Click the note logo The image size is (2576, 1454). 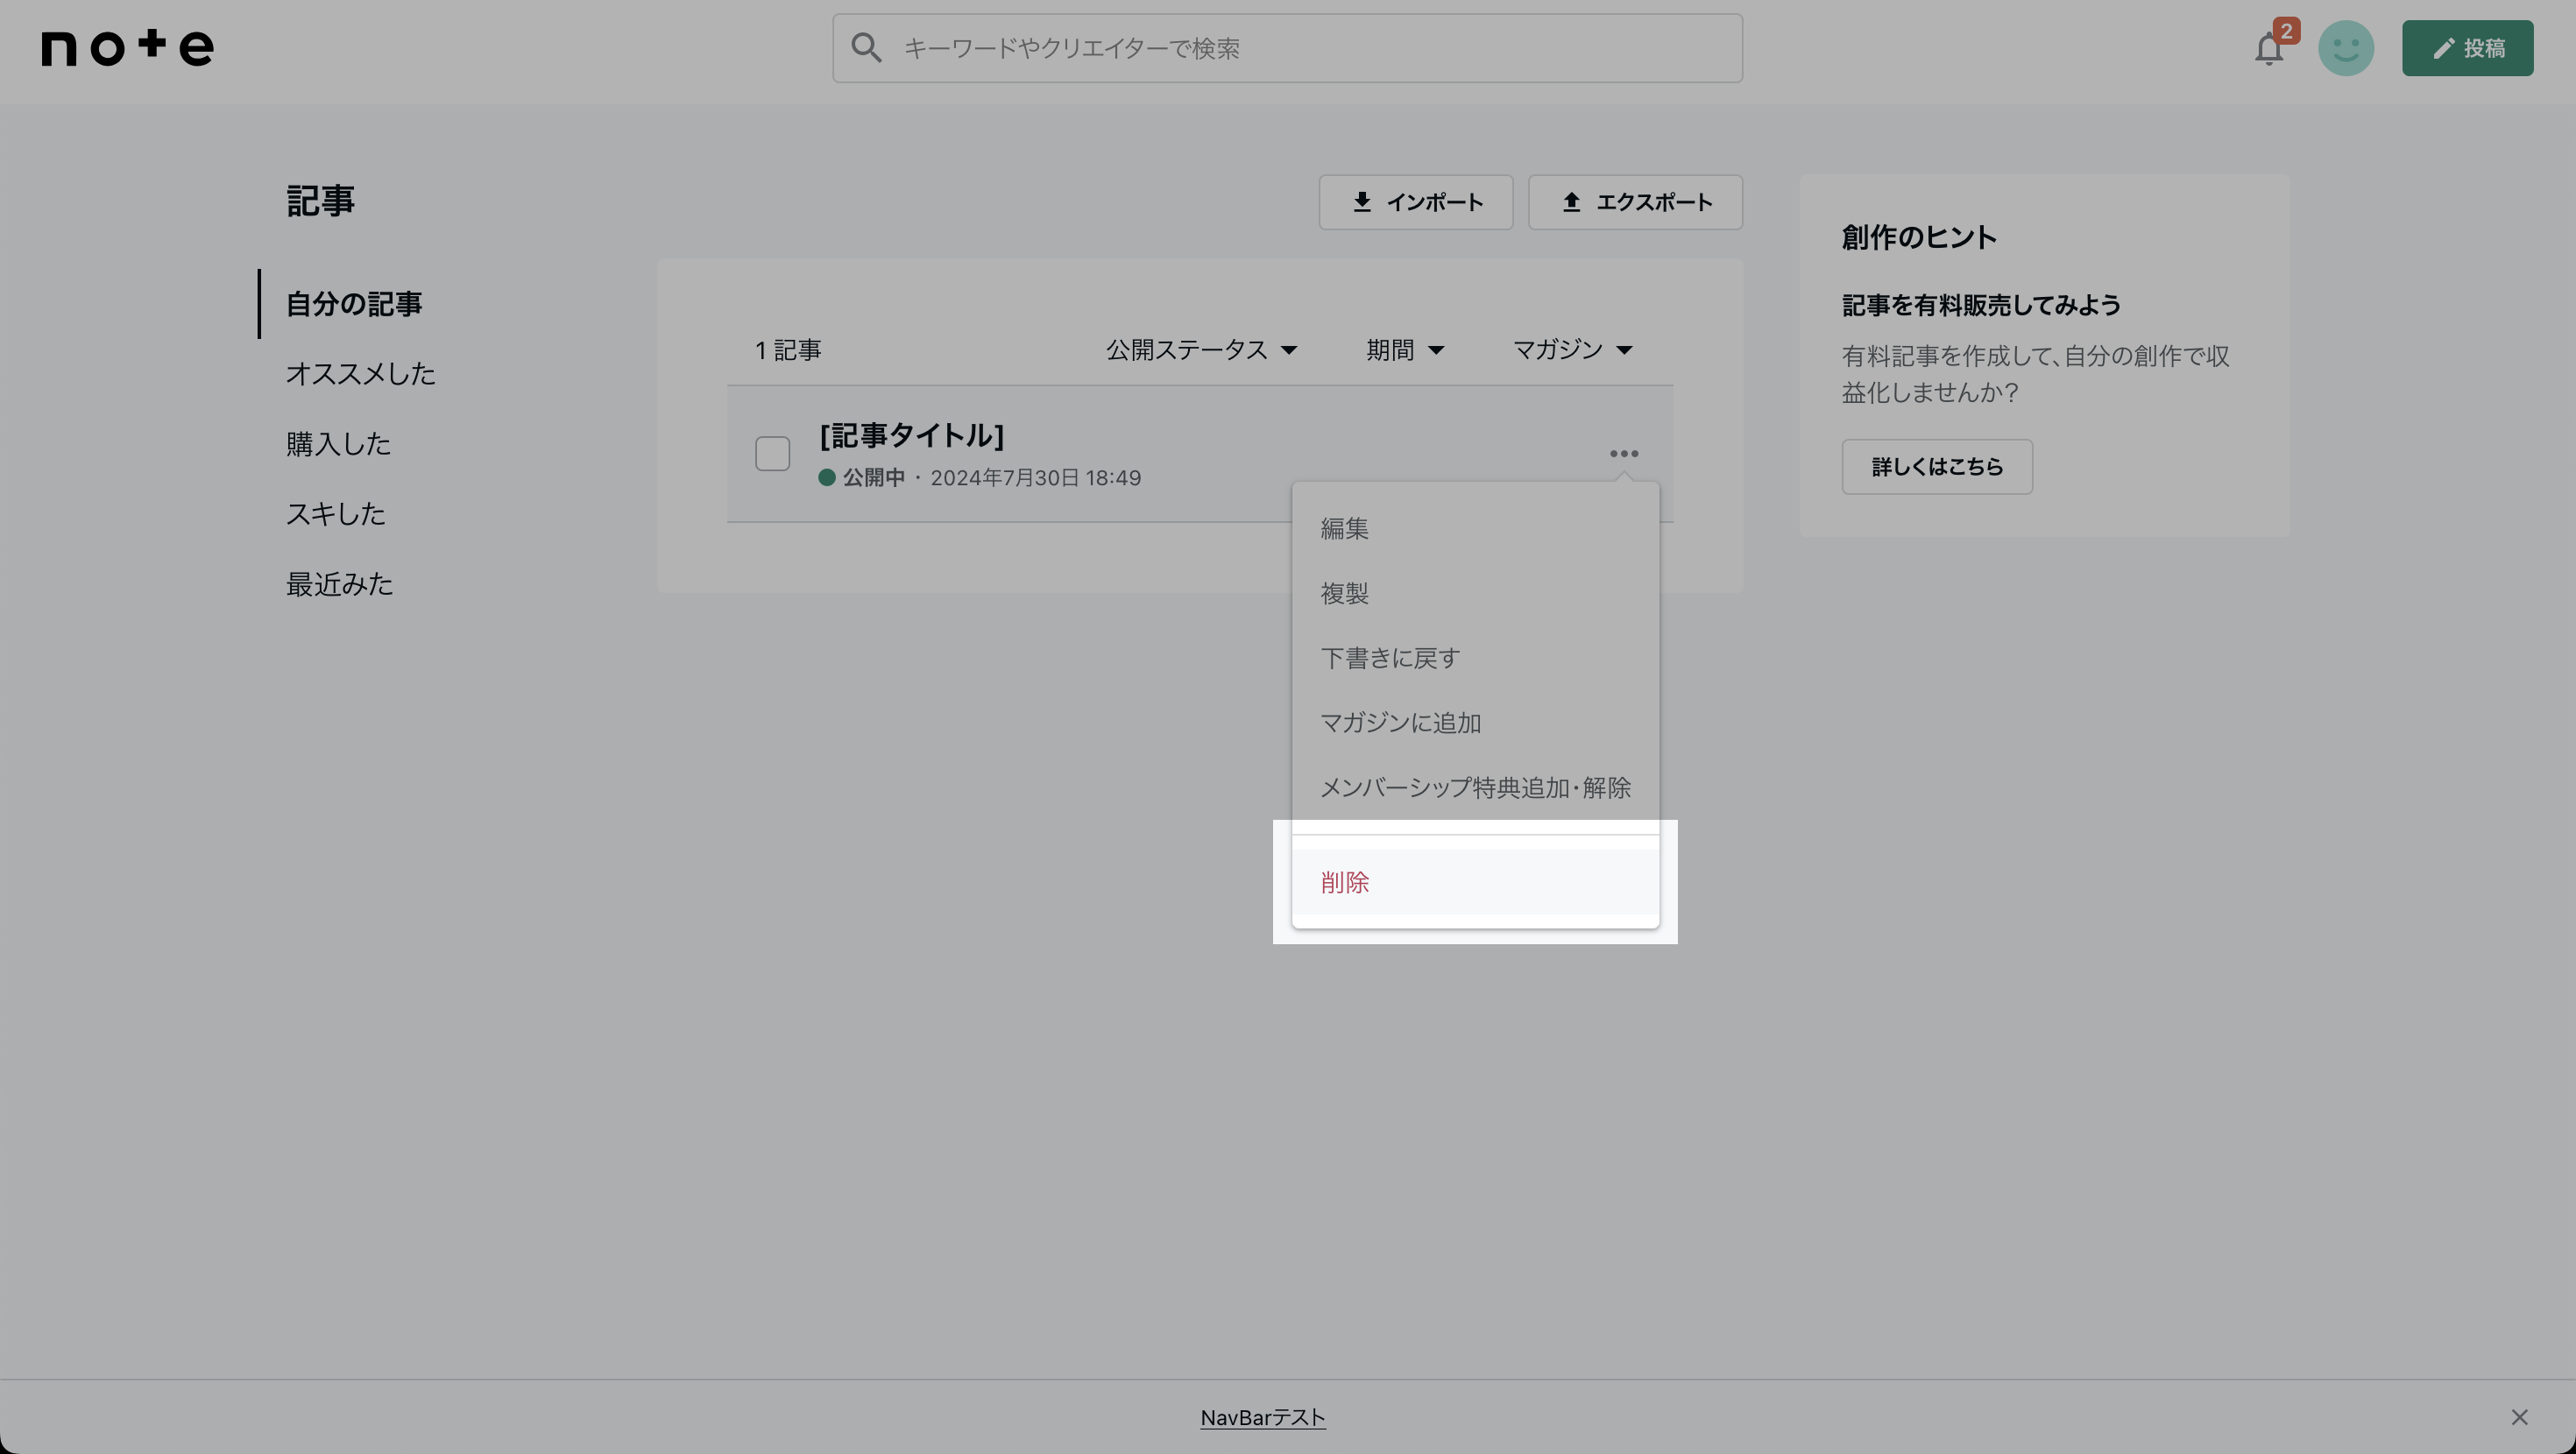tap(127, 47)
